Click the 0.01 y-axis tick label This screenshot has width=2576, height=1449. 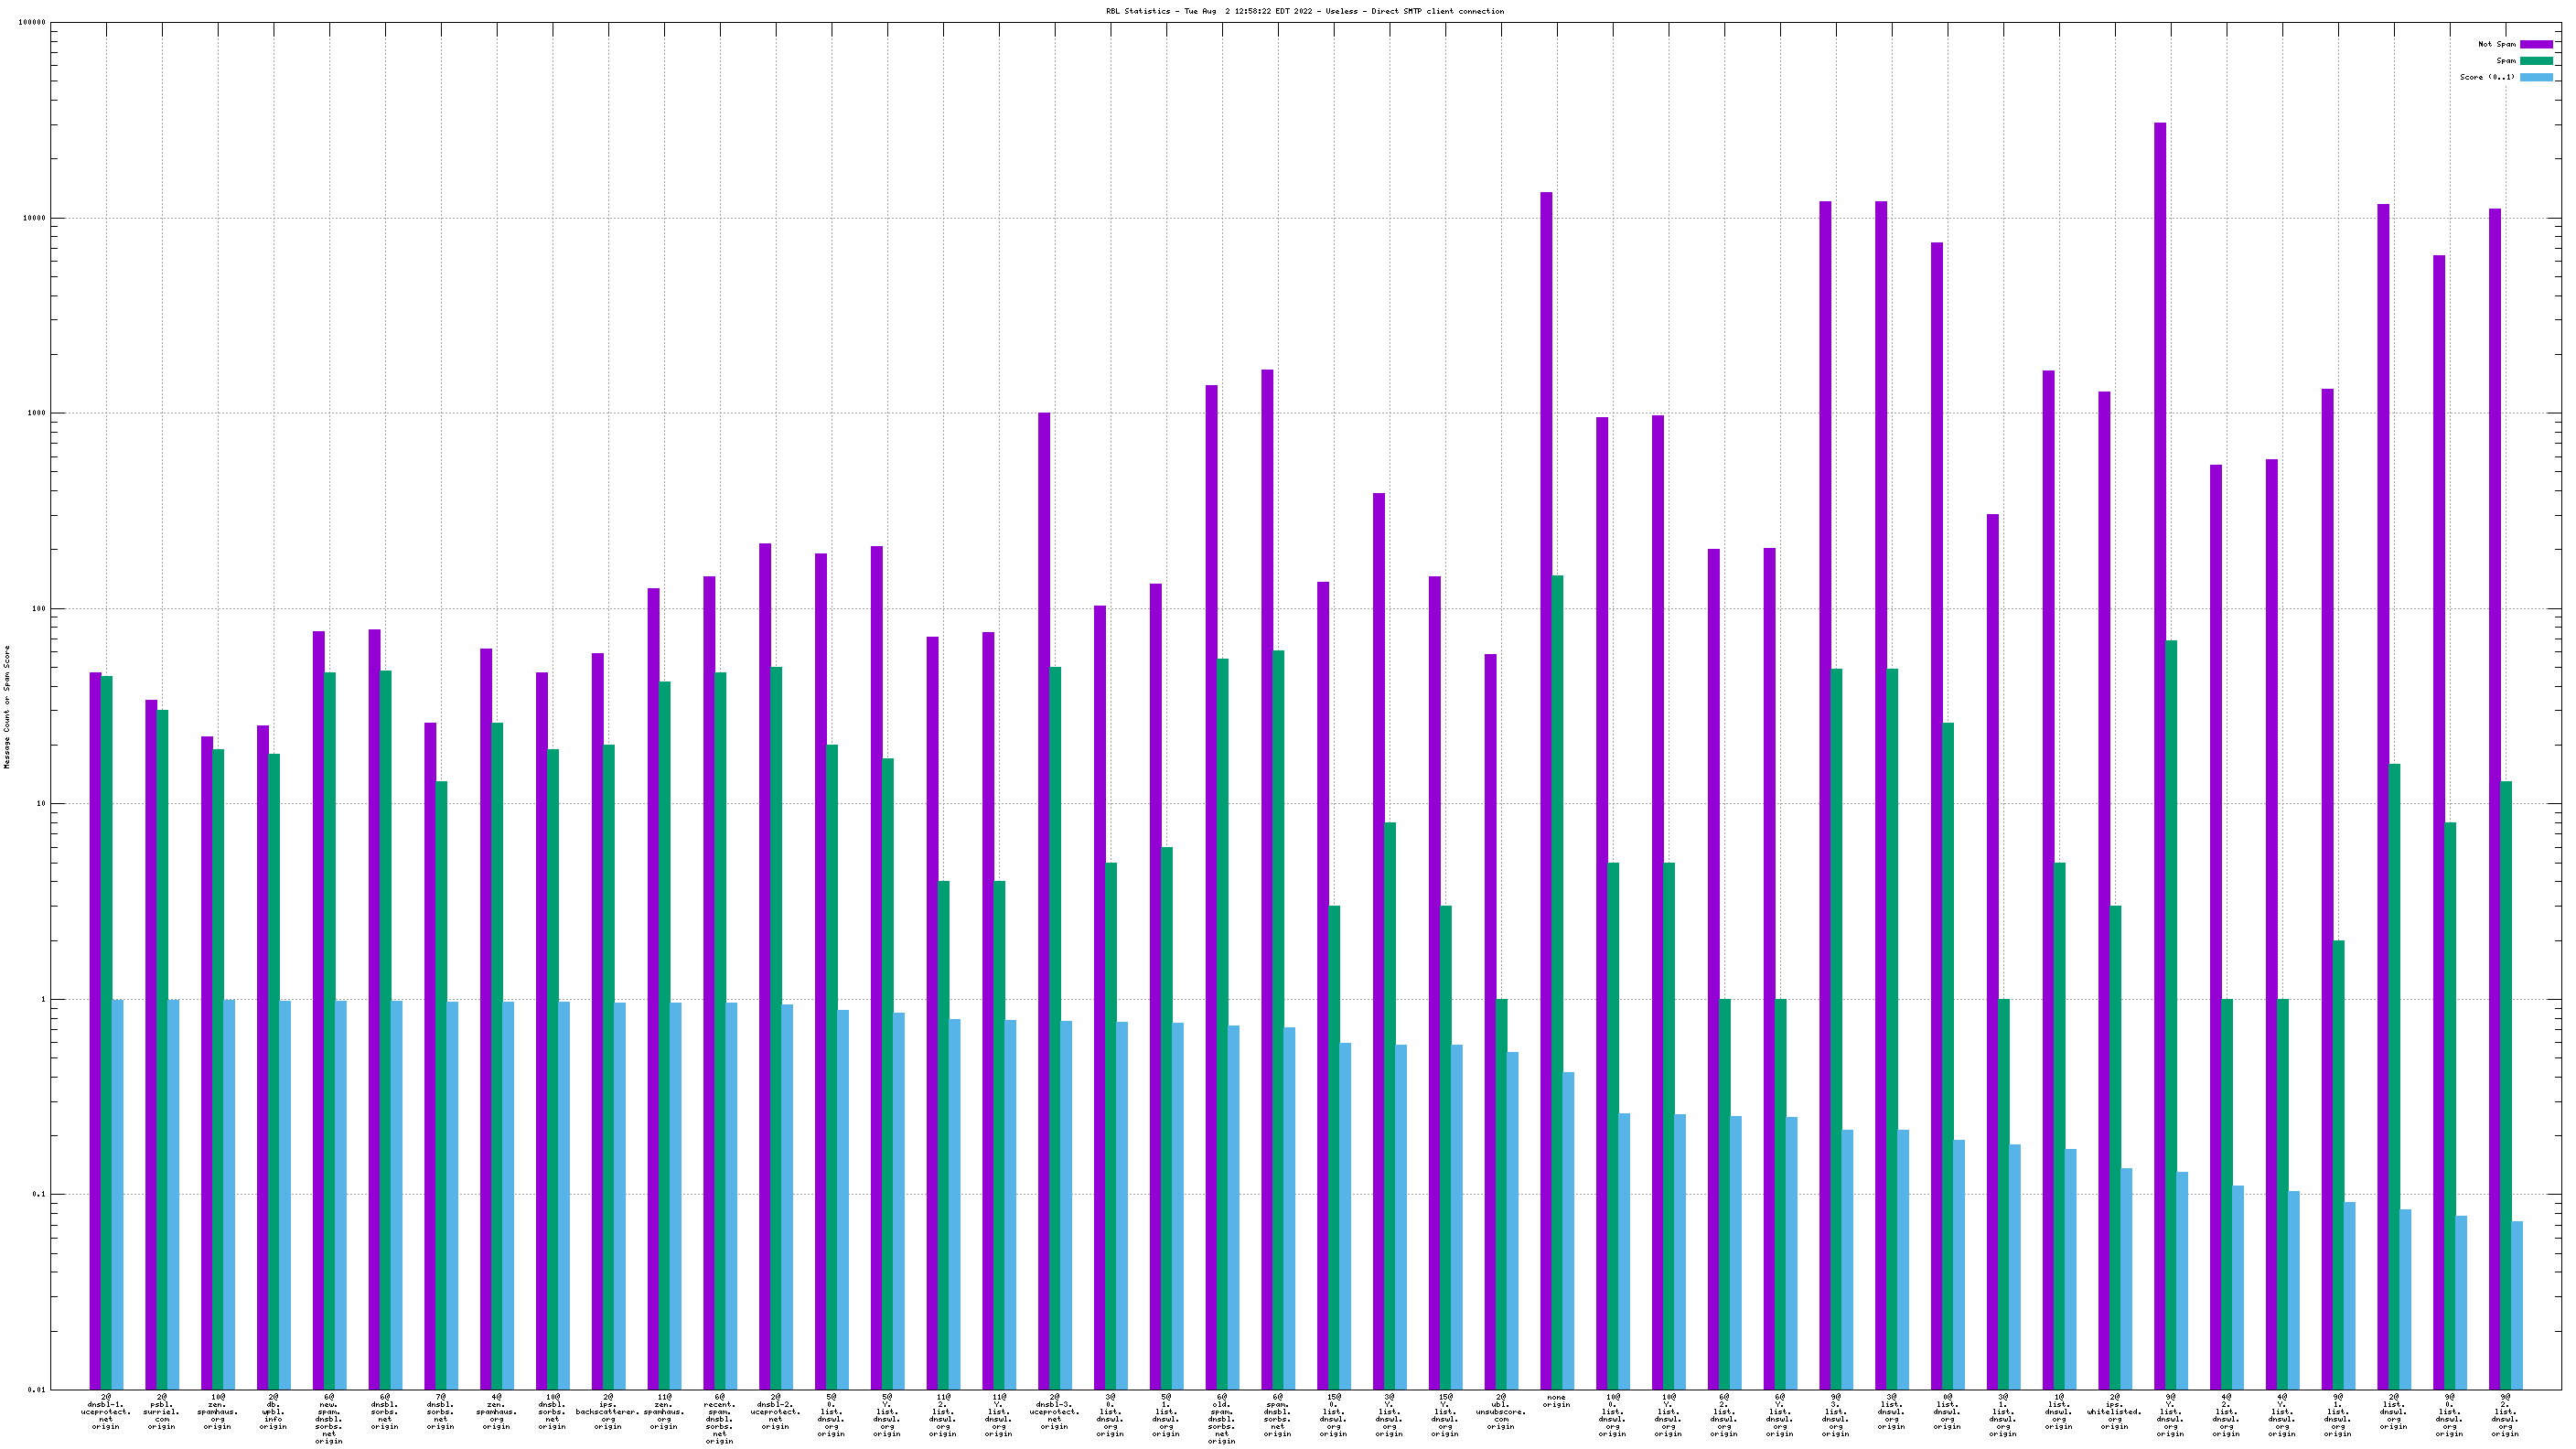pyautogui.click(x=36, y=1390)
